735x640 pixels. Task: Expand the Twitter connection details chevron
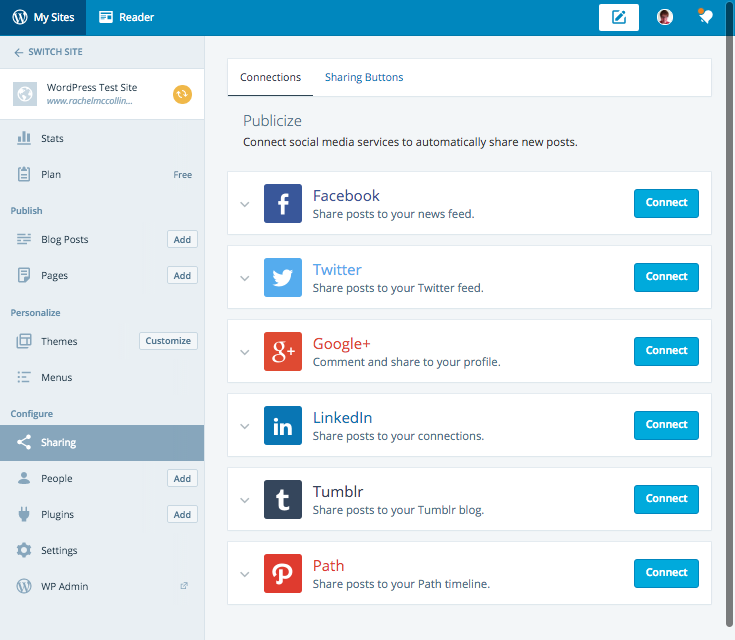tap(245, 279)
